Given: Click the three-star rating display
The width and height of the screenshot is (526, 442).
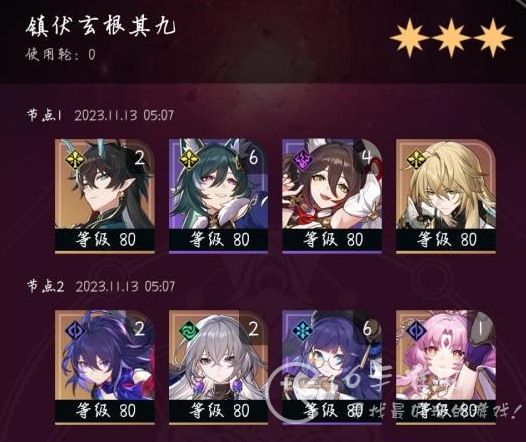Looking at the screenshot, I should [x=451, y=37].
